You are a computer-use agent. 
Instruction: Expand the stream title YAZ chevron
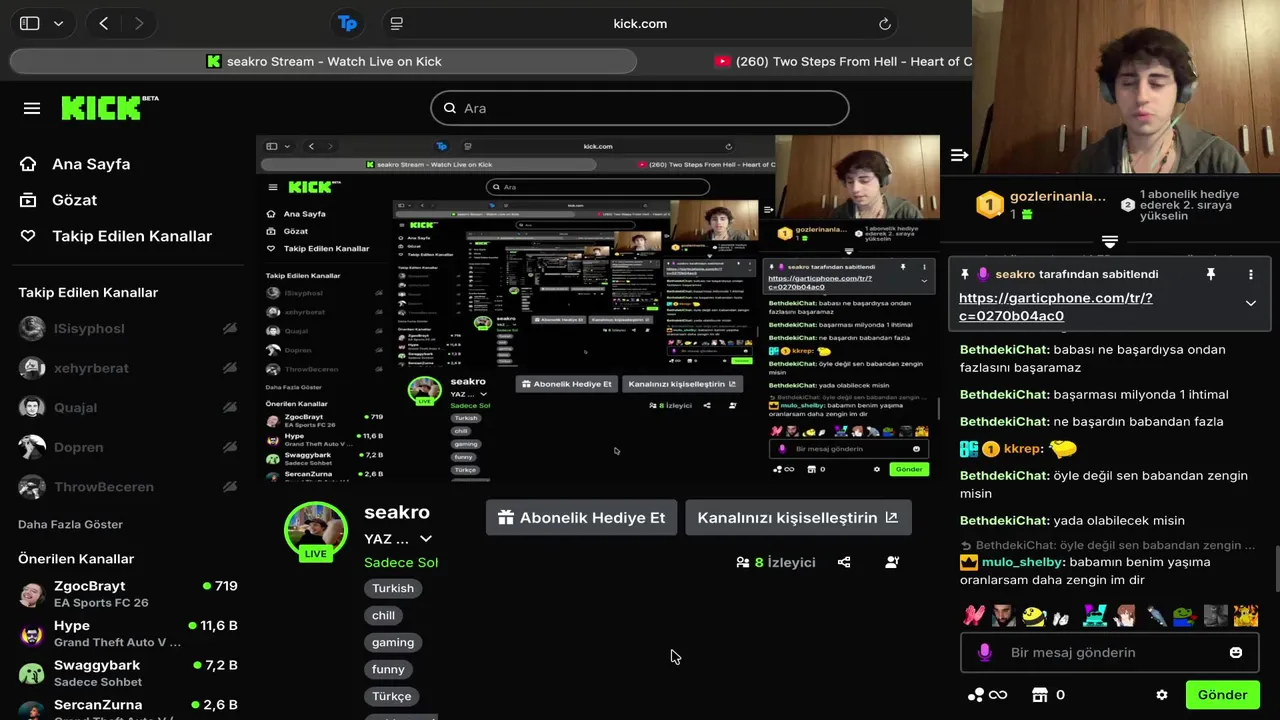[x=425, y=539]
